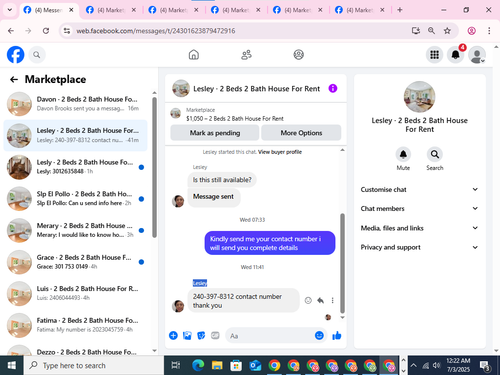The image size is (500, 375).
Task: Open the account profile avatar menu
Action: [477, 55]
